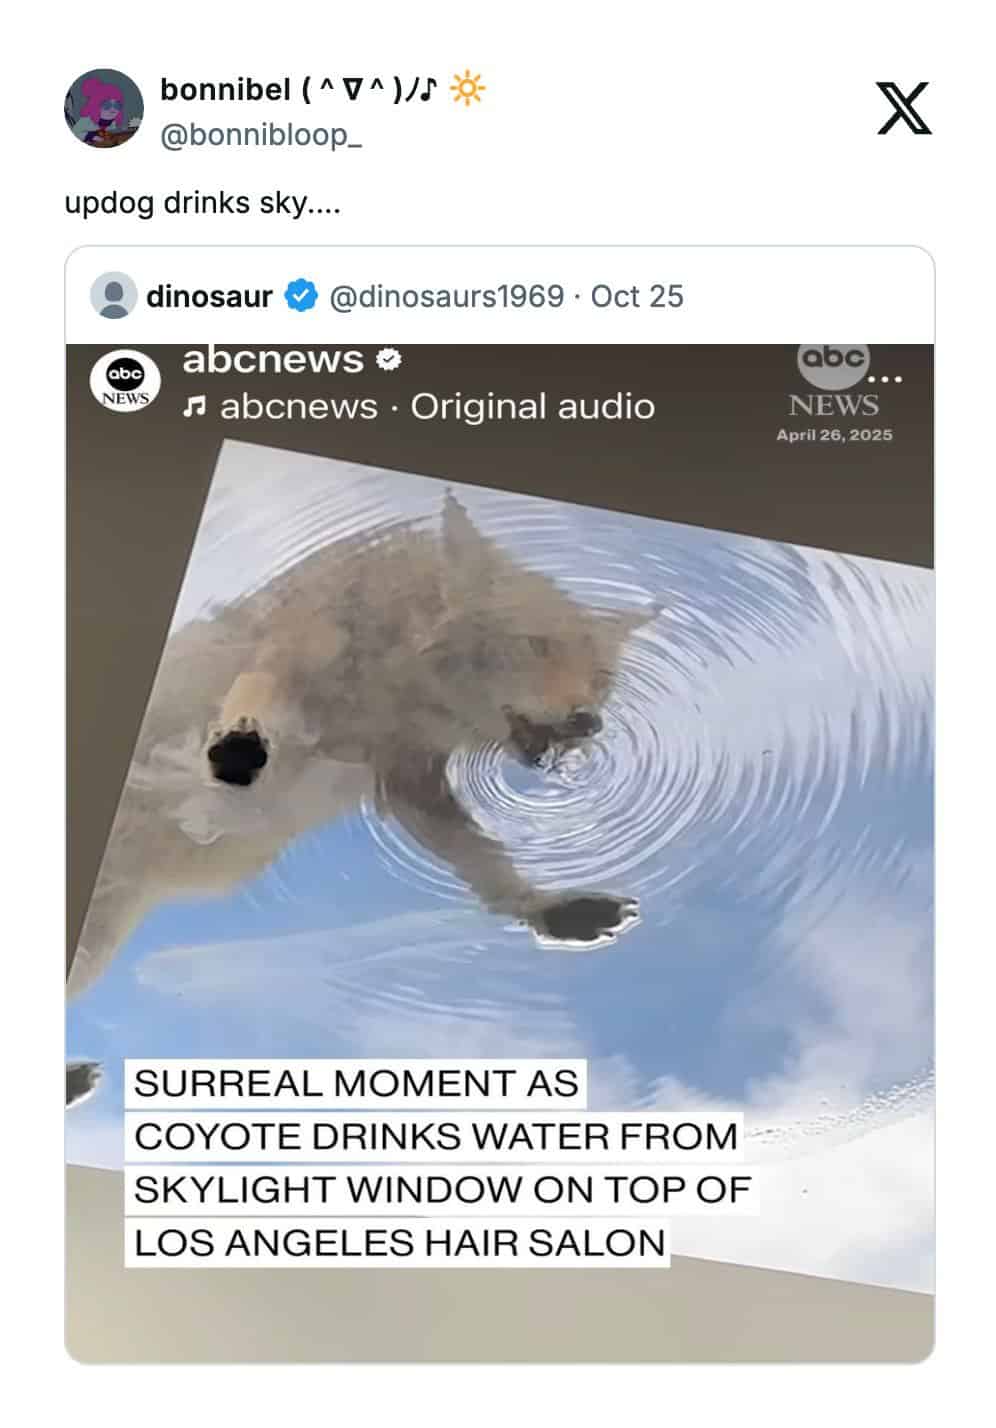Click the white verified badge next to abcnews
Image resolution: width=996 pixels, height=1428 pixels.
pyautogui.click(x=388, y=359)
